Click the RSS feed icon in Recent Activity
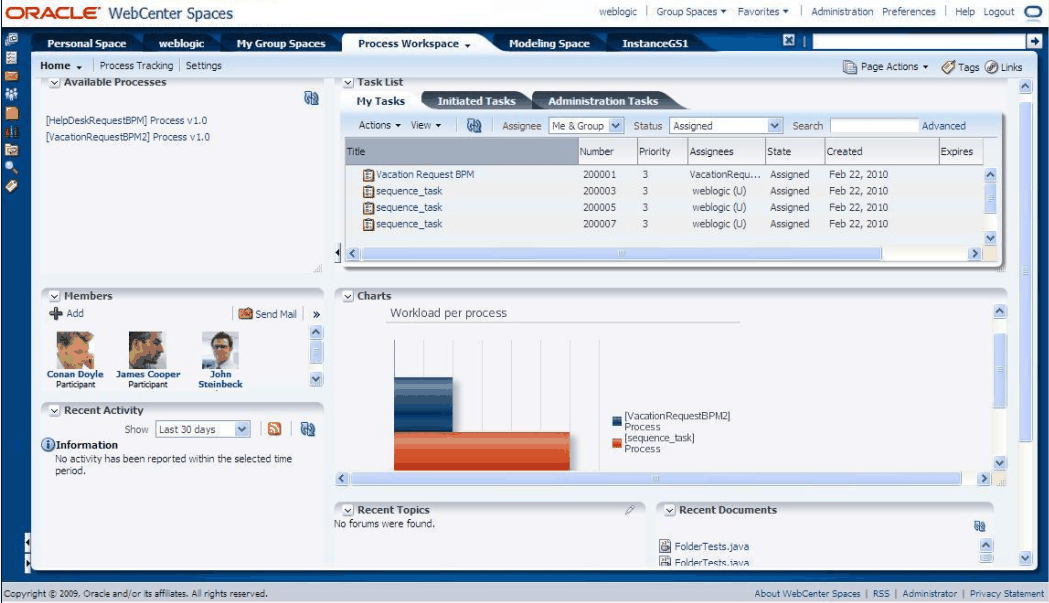1049x603 pixels. coord(274,429)
